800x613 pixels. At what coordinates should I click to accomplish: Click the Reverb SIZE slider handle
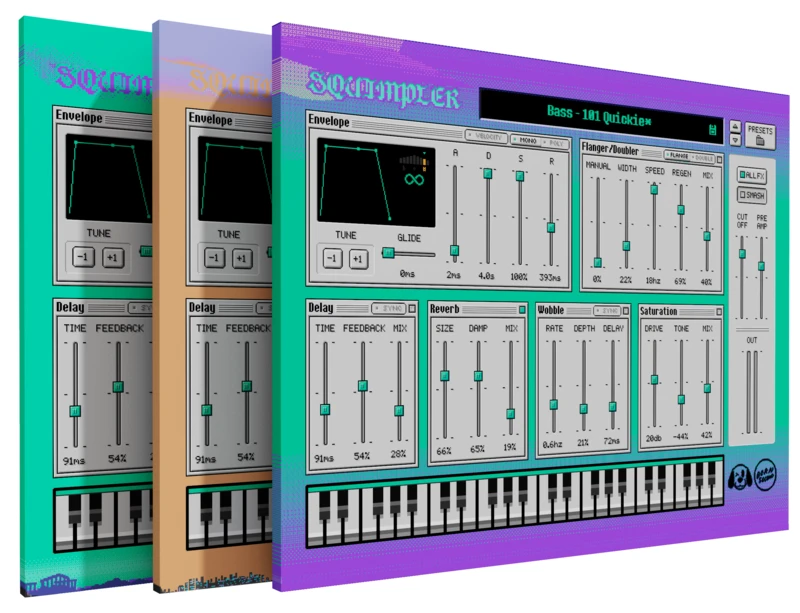444,376
